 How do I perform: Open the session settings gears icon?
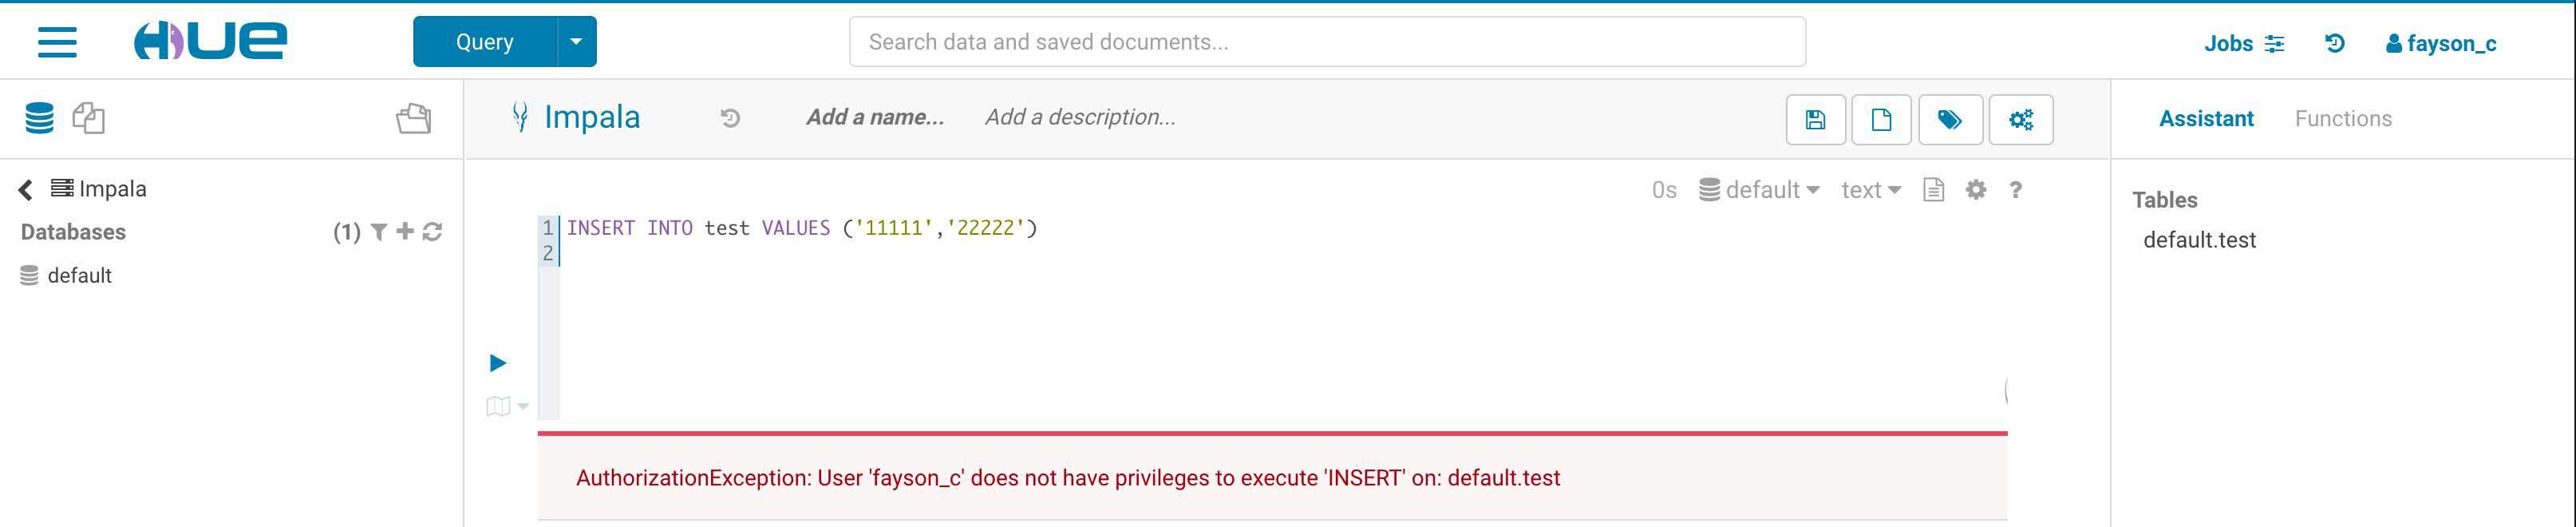[2020, 120]
